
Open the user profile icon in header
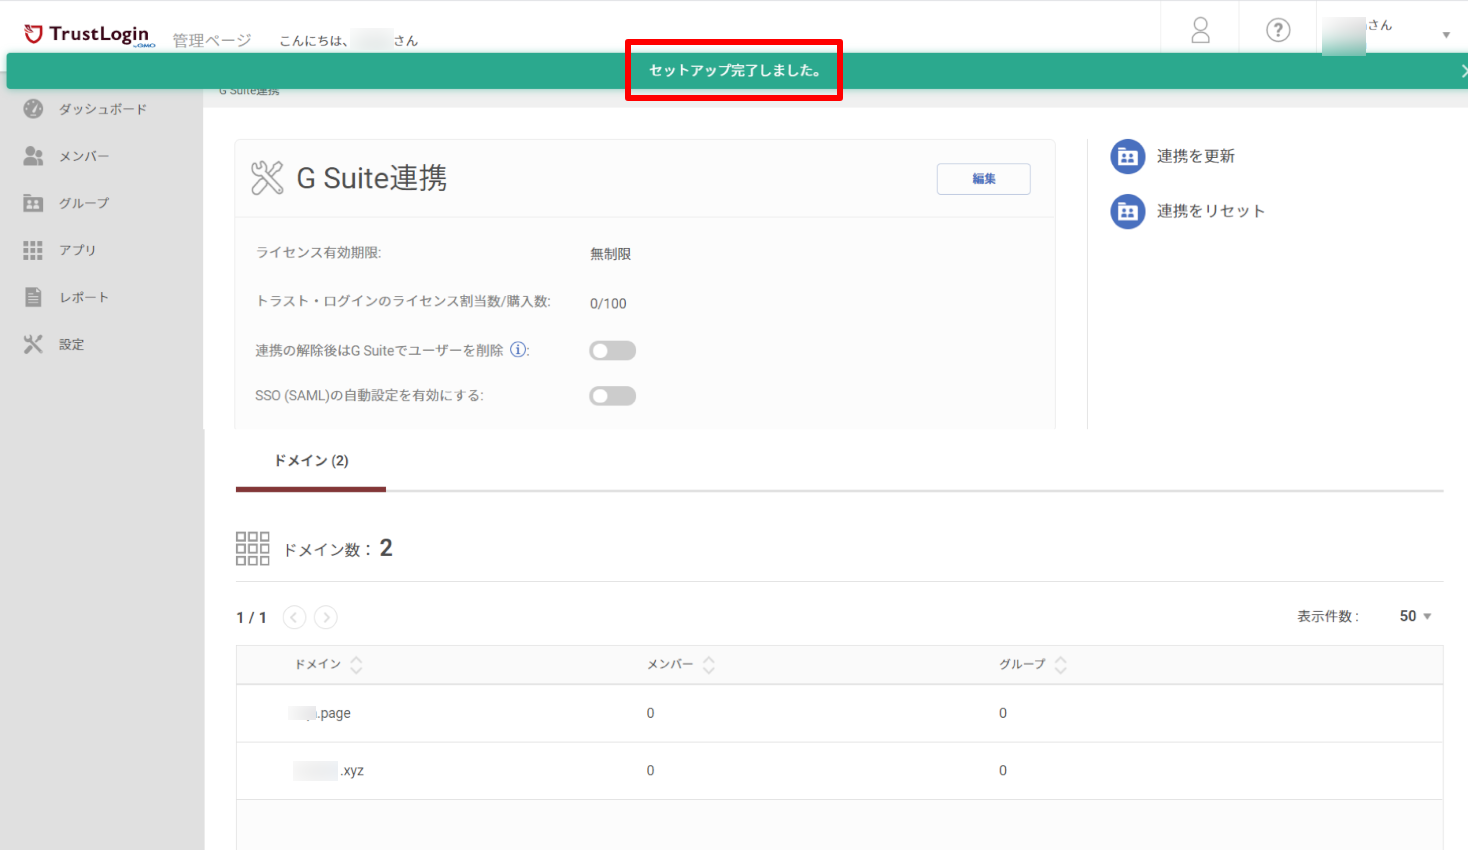tap(1200, 30)
